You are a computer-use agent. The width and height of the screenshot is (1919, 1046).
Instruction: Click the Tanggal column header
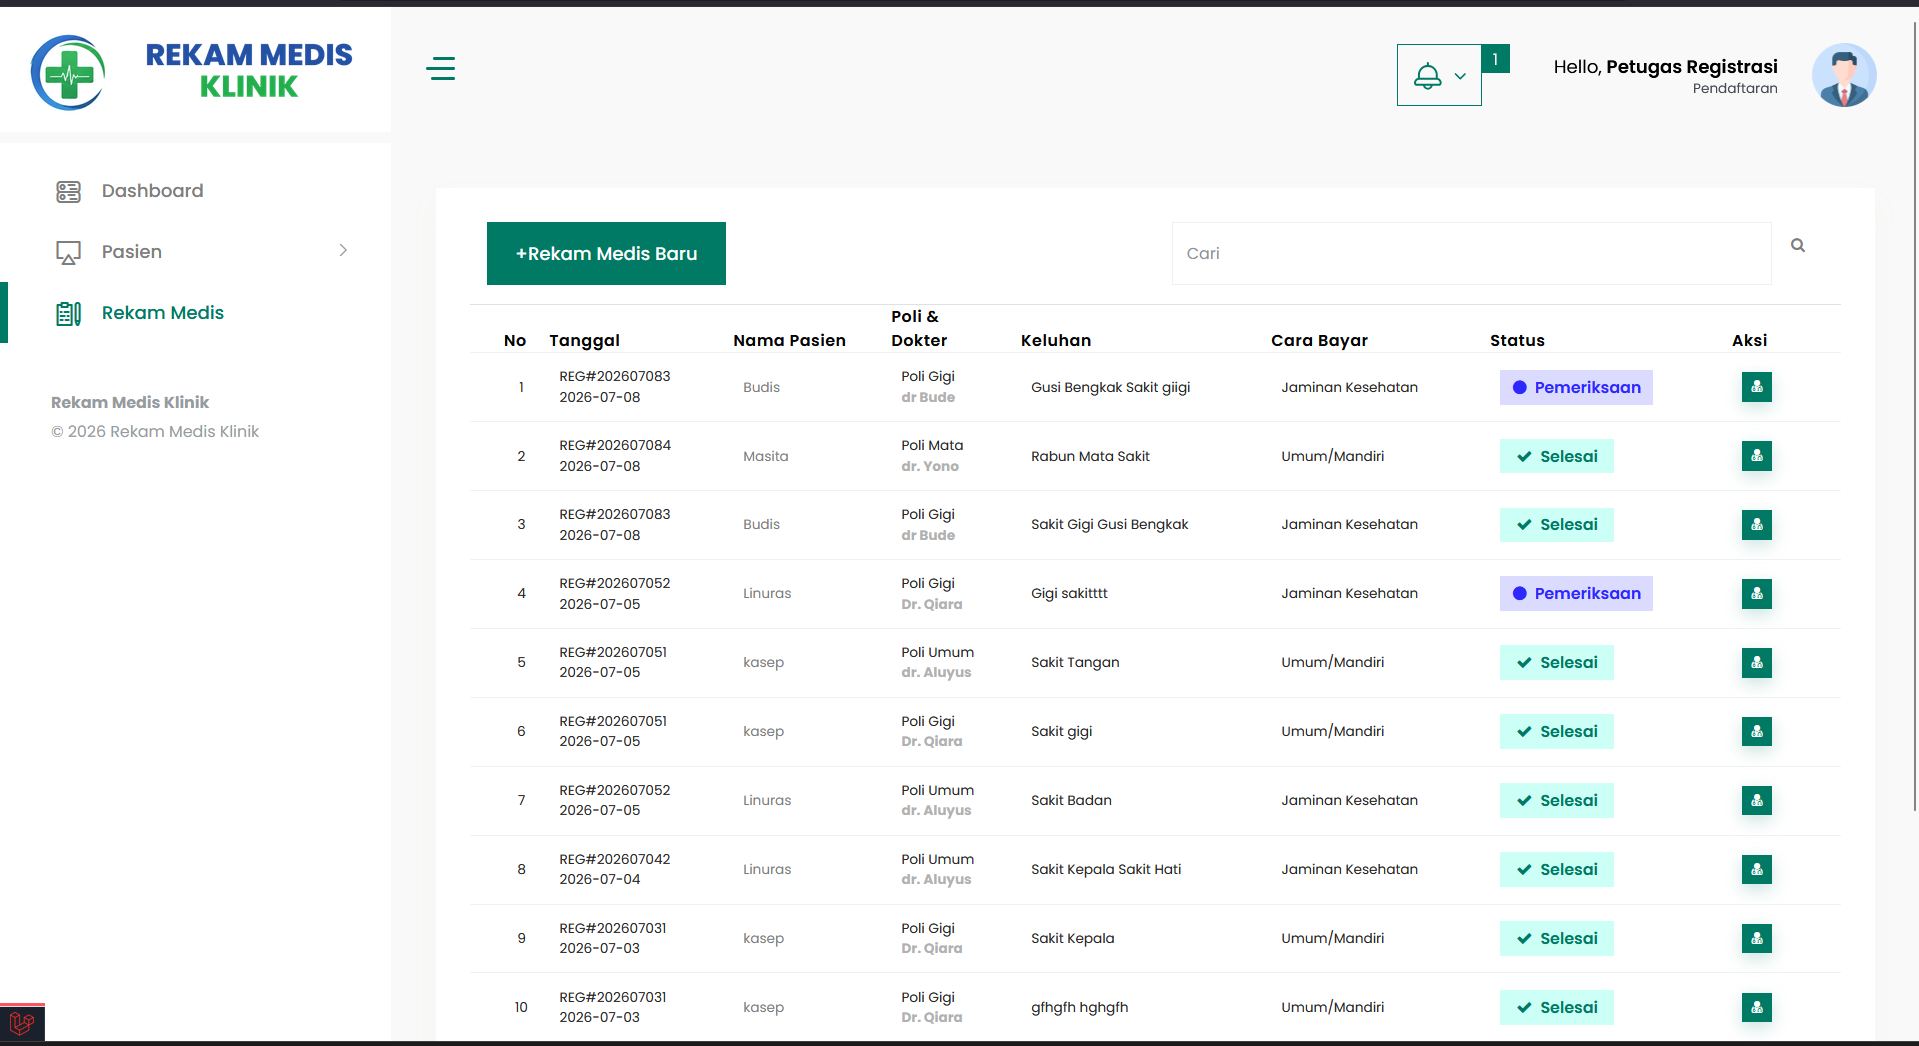[584, 341]
